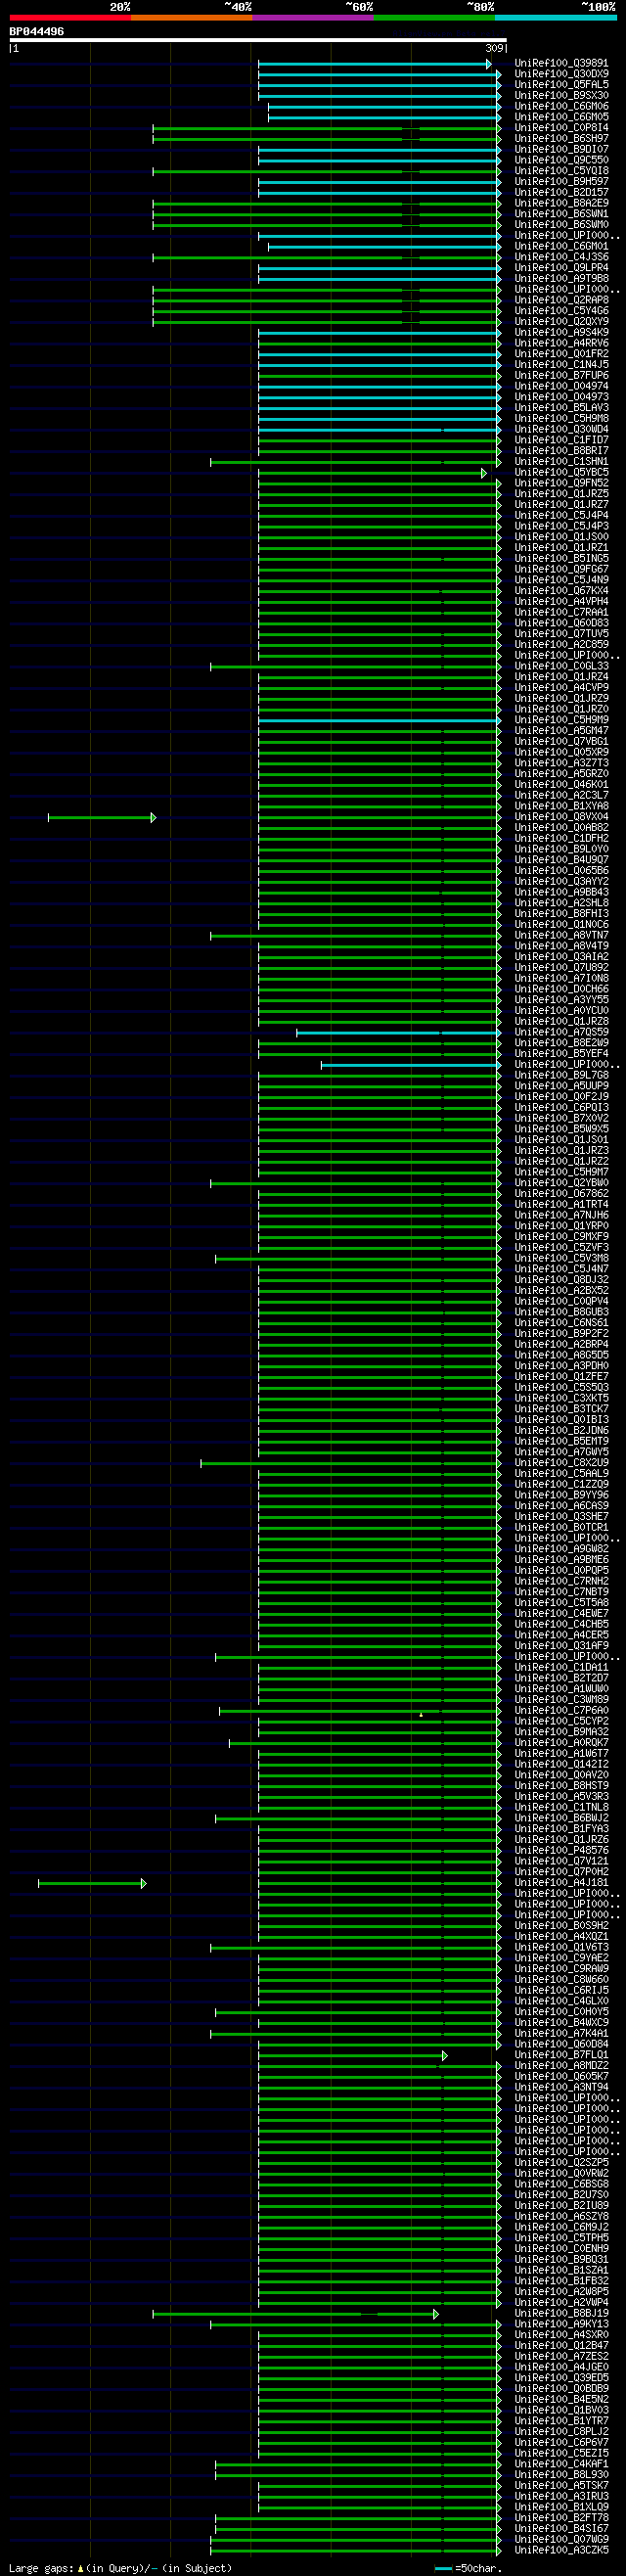Select the UniRef100_Q5FAL5 hit label

click(562, 85)
